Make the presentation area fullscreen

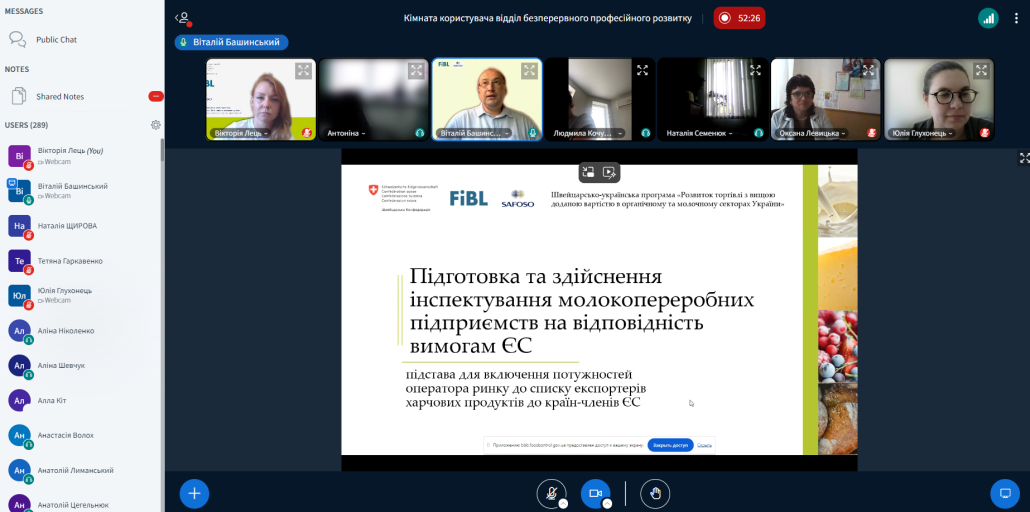pyautogui.click(x=1023, y=158)
